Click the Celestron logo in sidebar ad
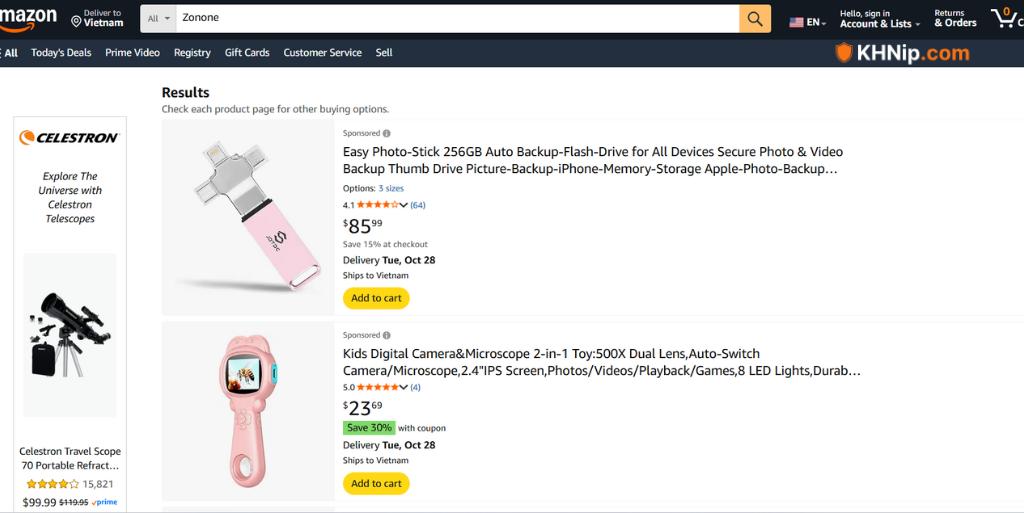1024x513 pixels. click(70, 138)
